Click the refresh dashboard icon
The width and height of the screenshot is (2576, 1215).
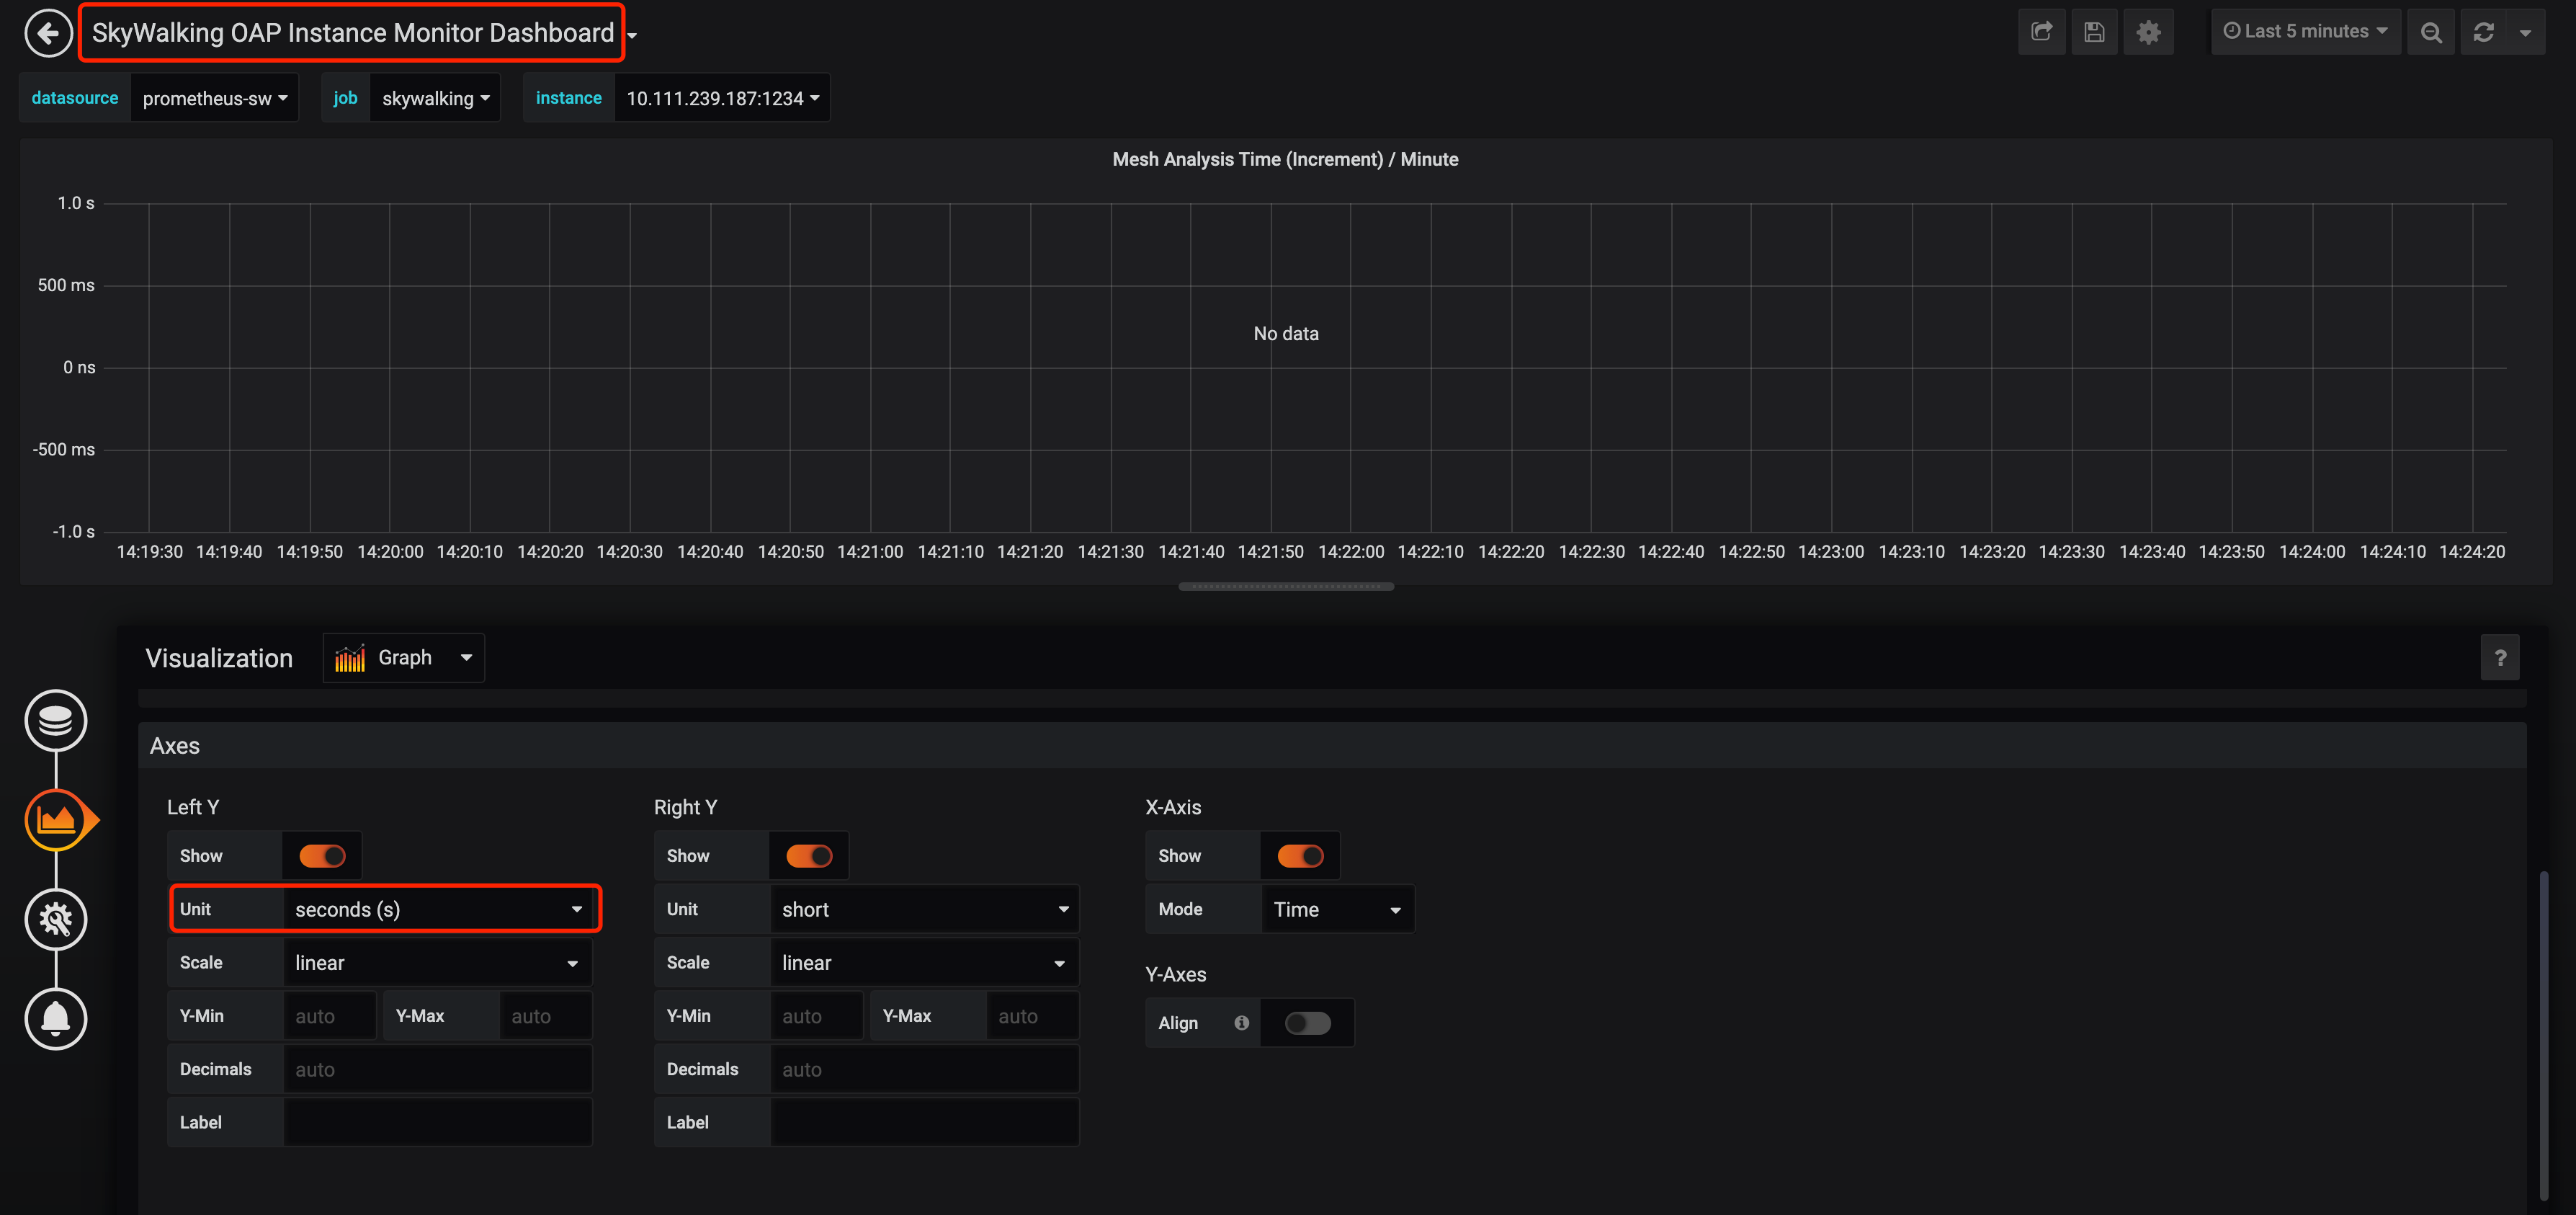[2483, 32]
